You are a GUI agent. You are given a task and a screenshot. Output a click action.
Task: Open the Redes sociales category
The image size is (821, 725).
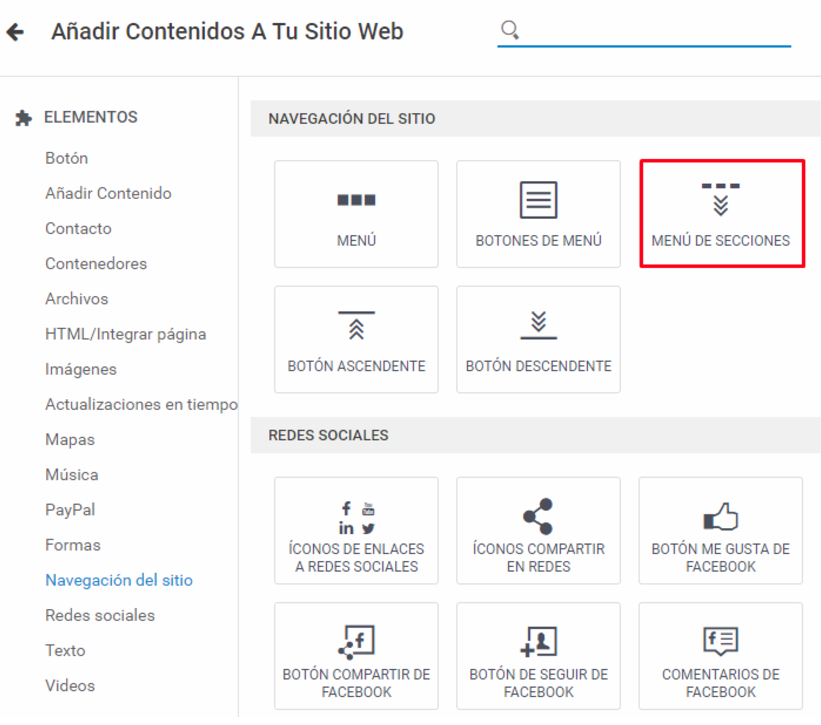[x=100, y=615]
